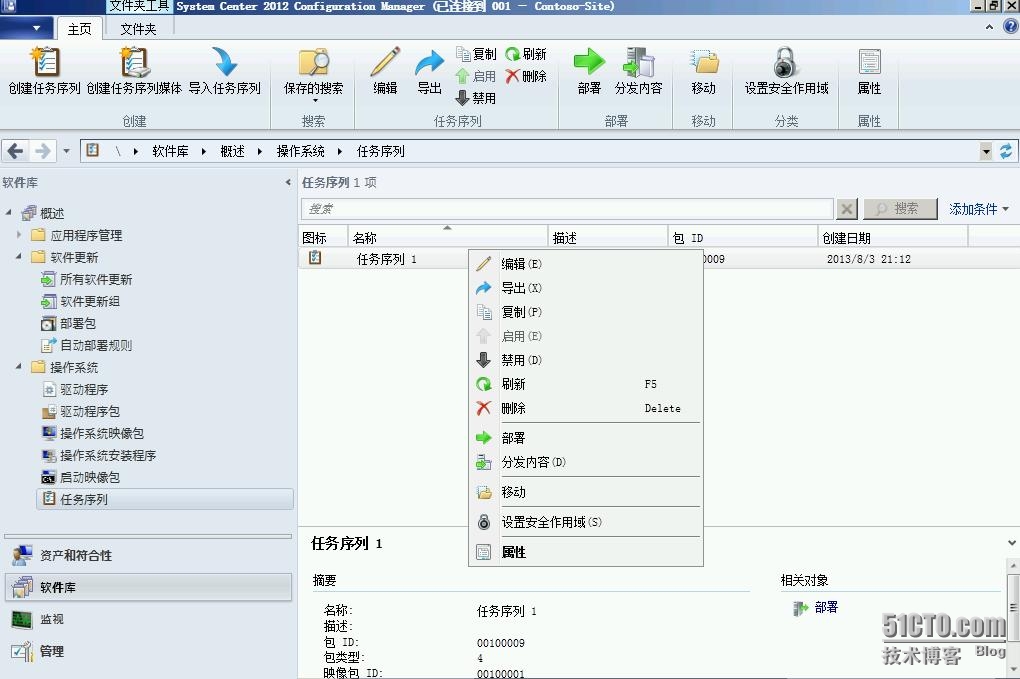Choose 复制(P) in the context menu
The width and height of the screenshot is (1020, 679).
(x=585, y=312)
